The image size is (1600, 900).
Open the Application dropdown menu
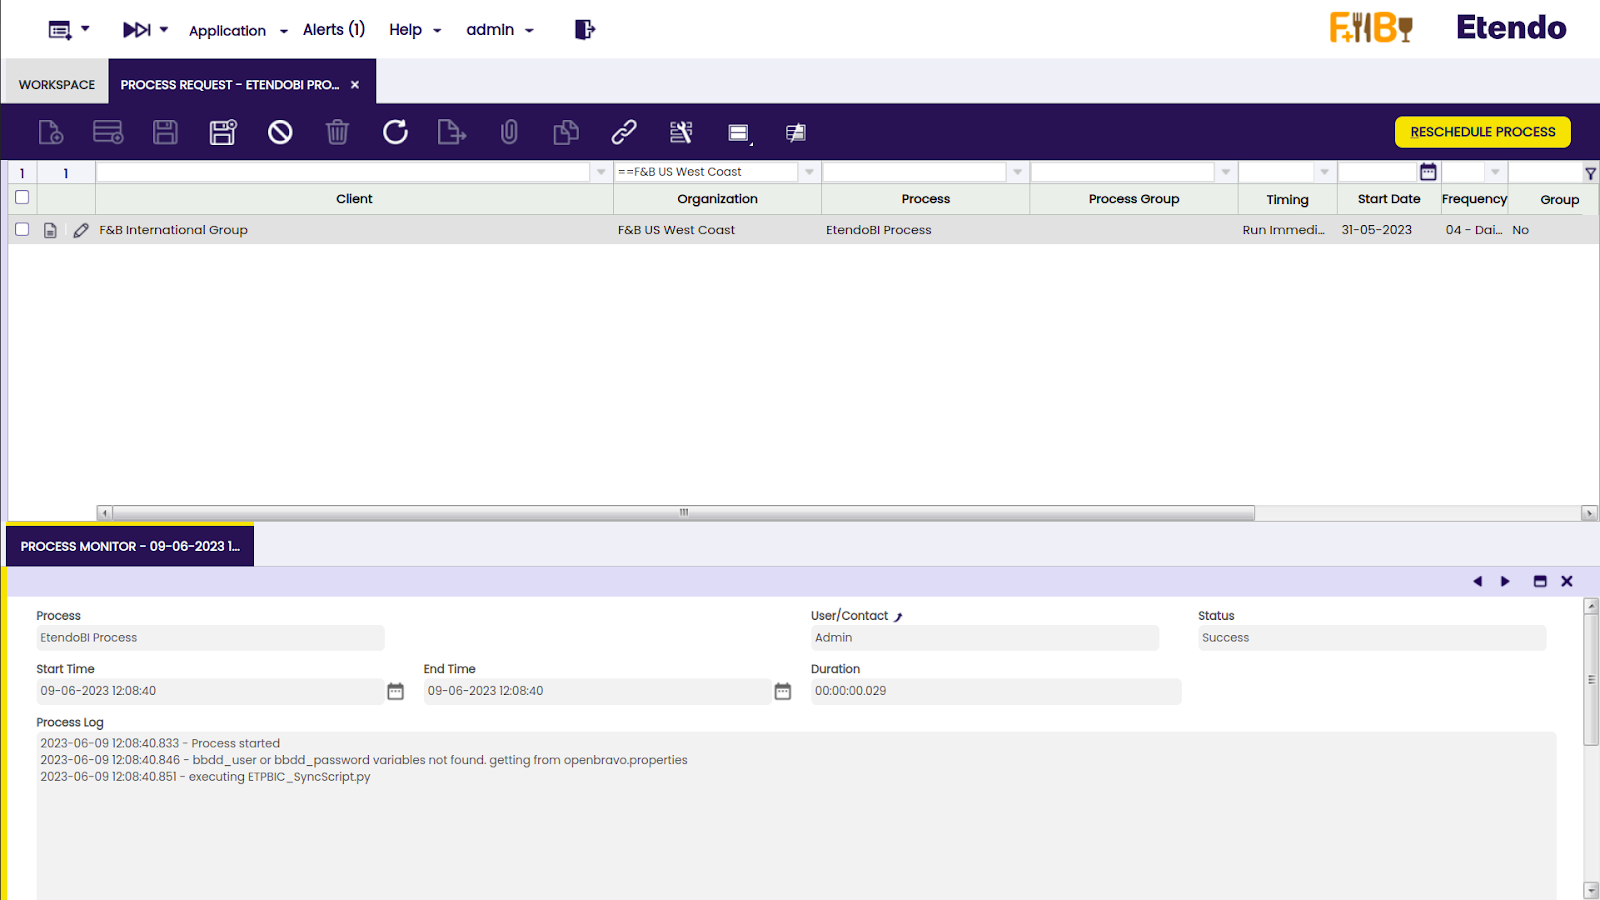(238, 31)
